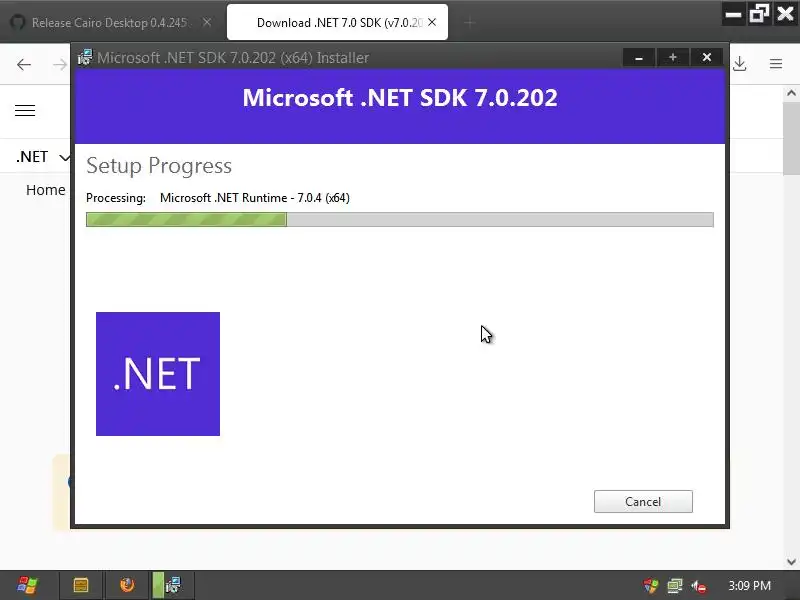Click the network tray icon
The width and height of the screenshot is (800, 600).
675,586
